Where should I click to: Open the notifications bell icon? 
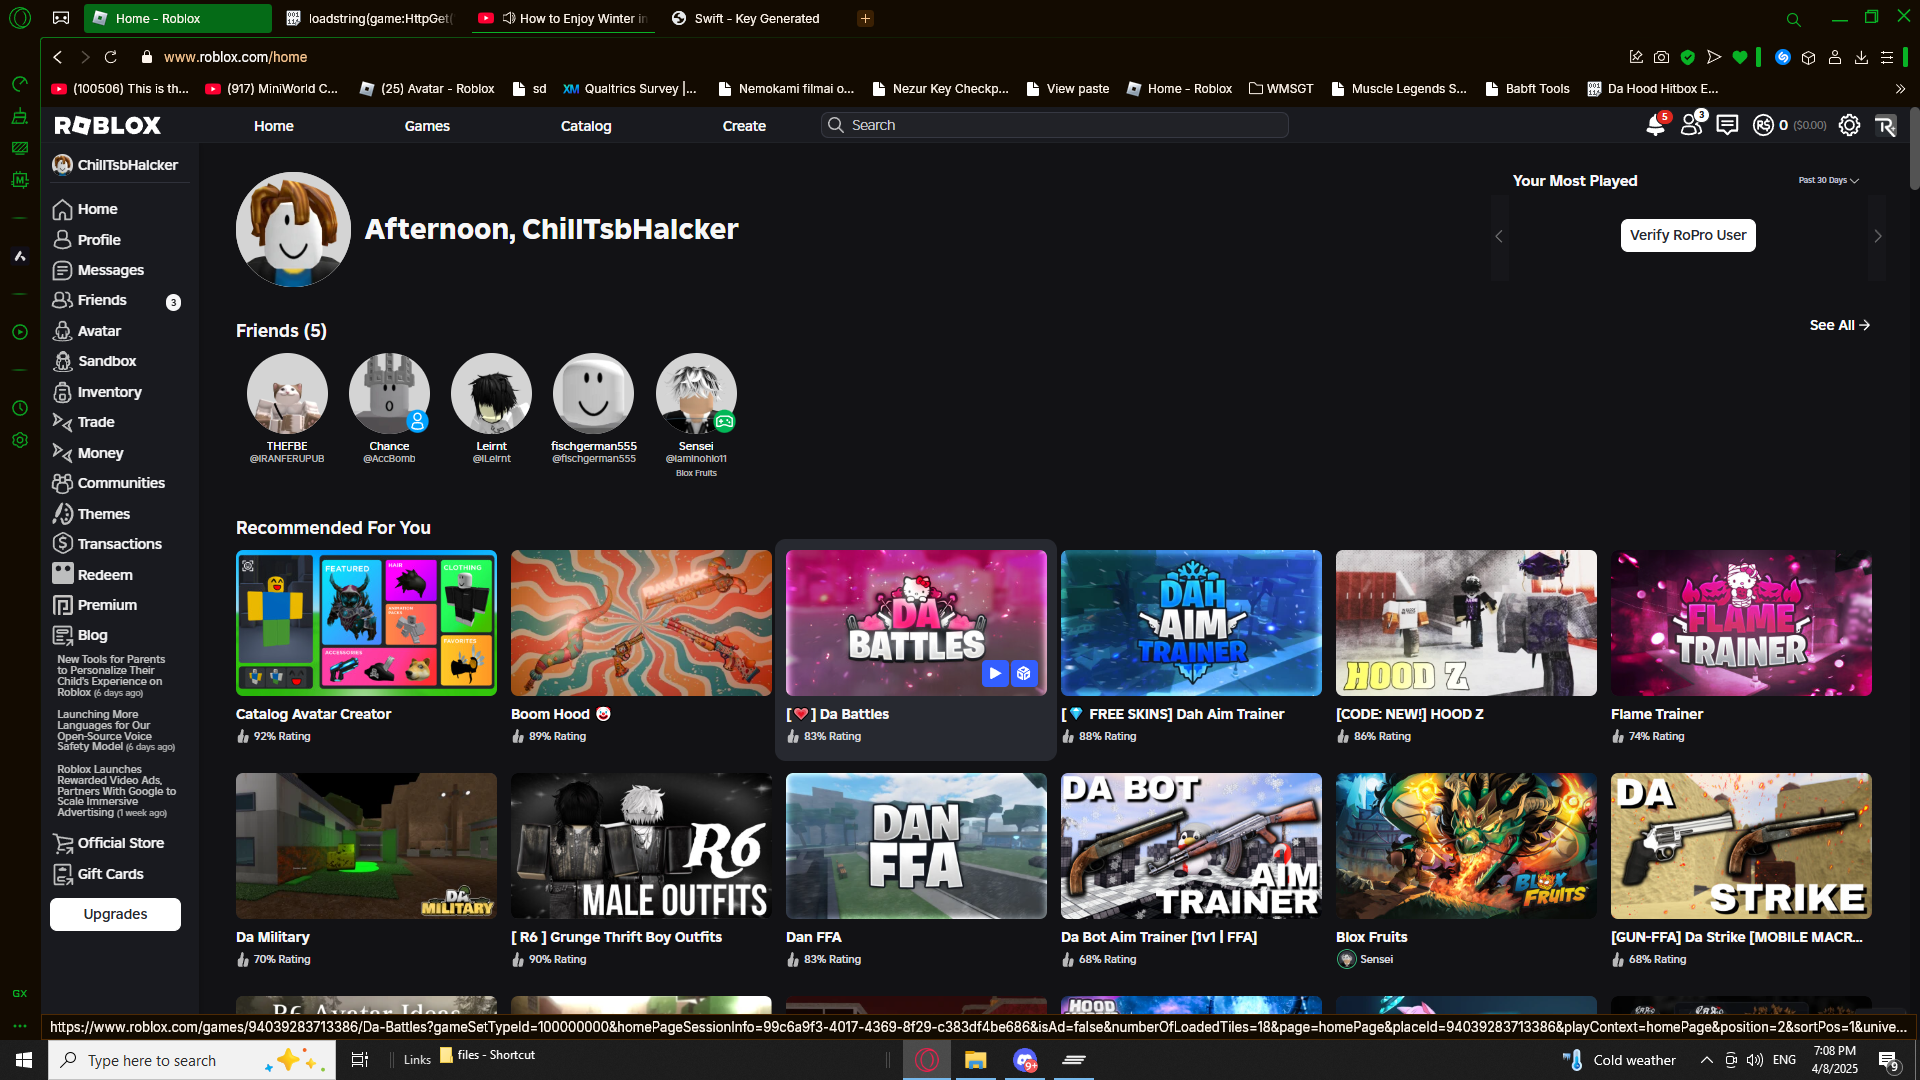[x=1655, y=126]
